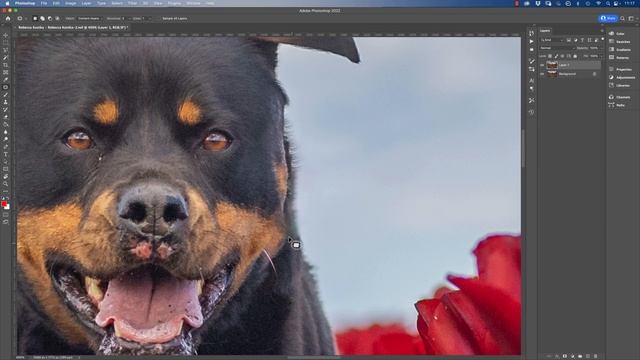Screen dimensions: 640x360
Task: Open the Normal blend mode dropdown
Action: (x=557, y=48)
